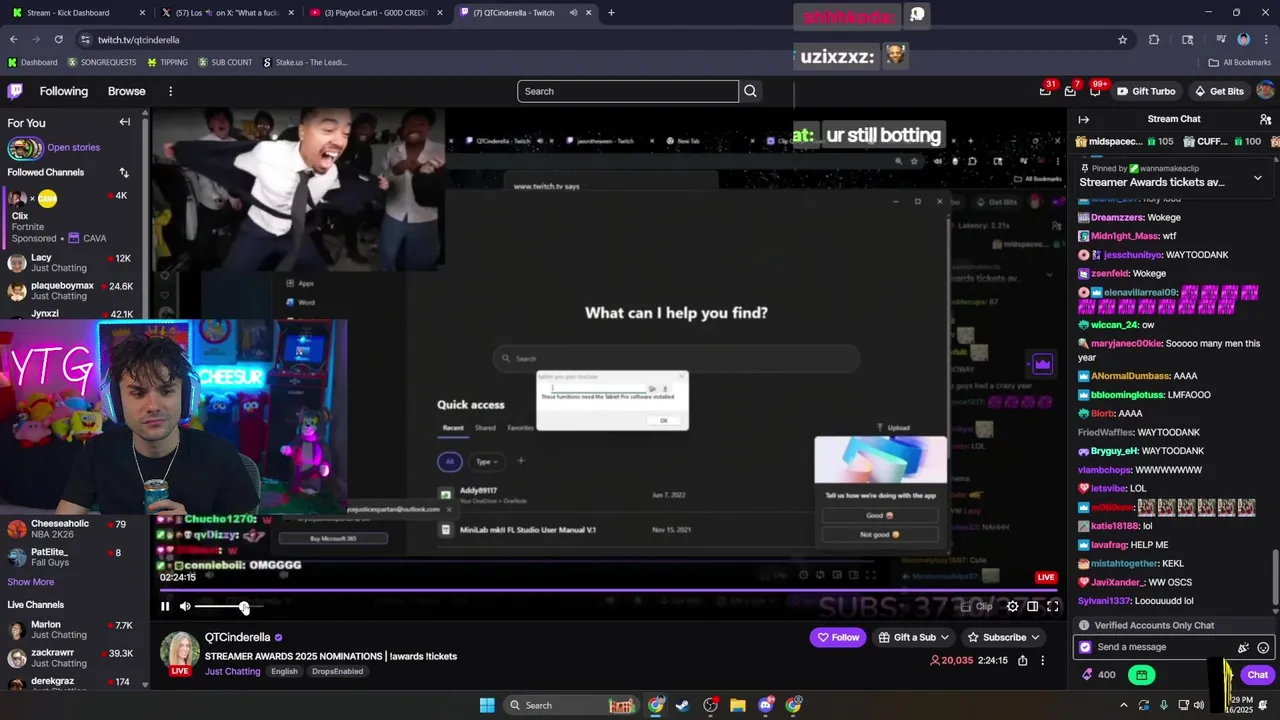Enter fullscreen in video player
The image size is (1280, 720).
(x=1053, y=606)
